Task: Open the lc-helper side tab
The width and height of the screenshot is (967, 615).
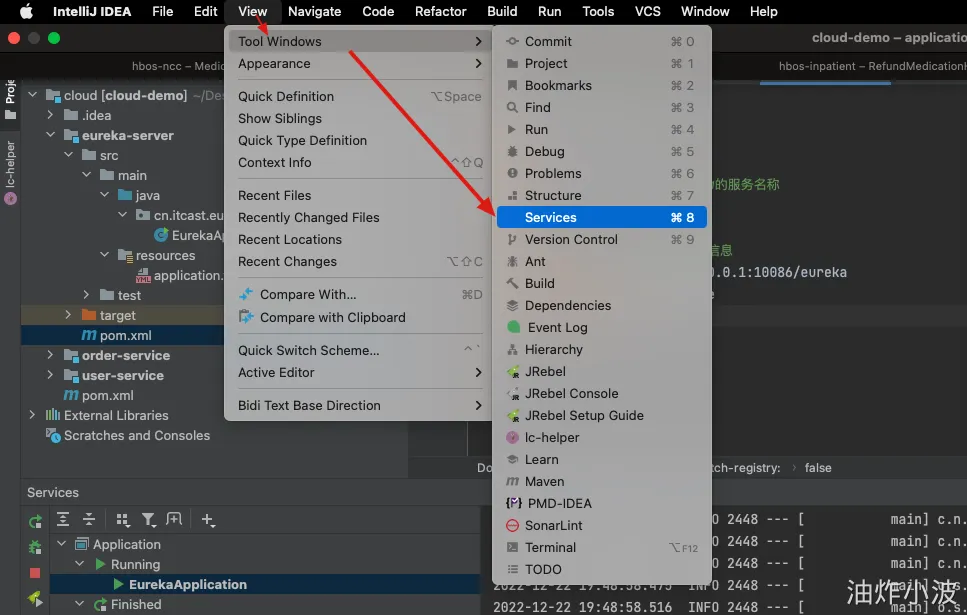Action: (x=10, y=172)
